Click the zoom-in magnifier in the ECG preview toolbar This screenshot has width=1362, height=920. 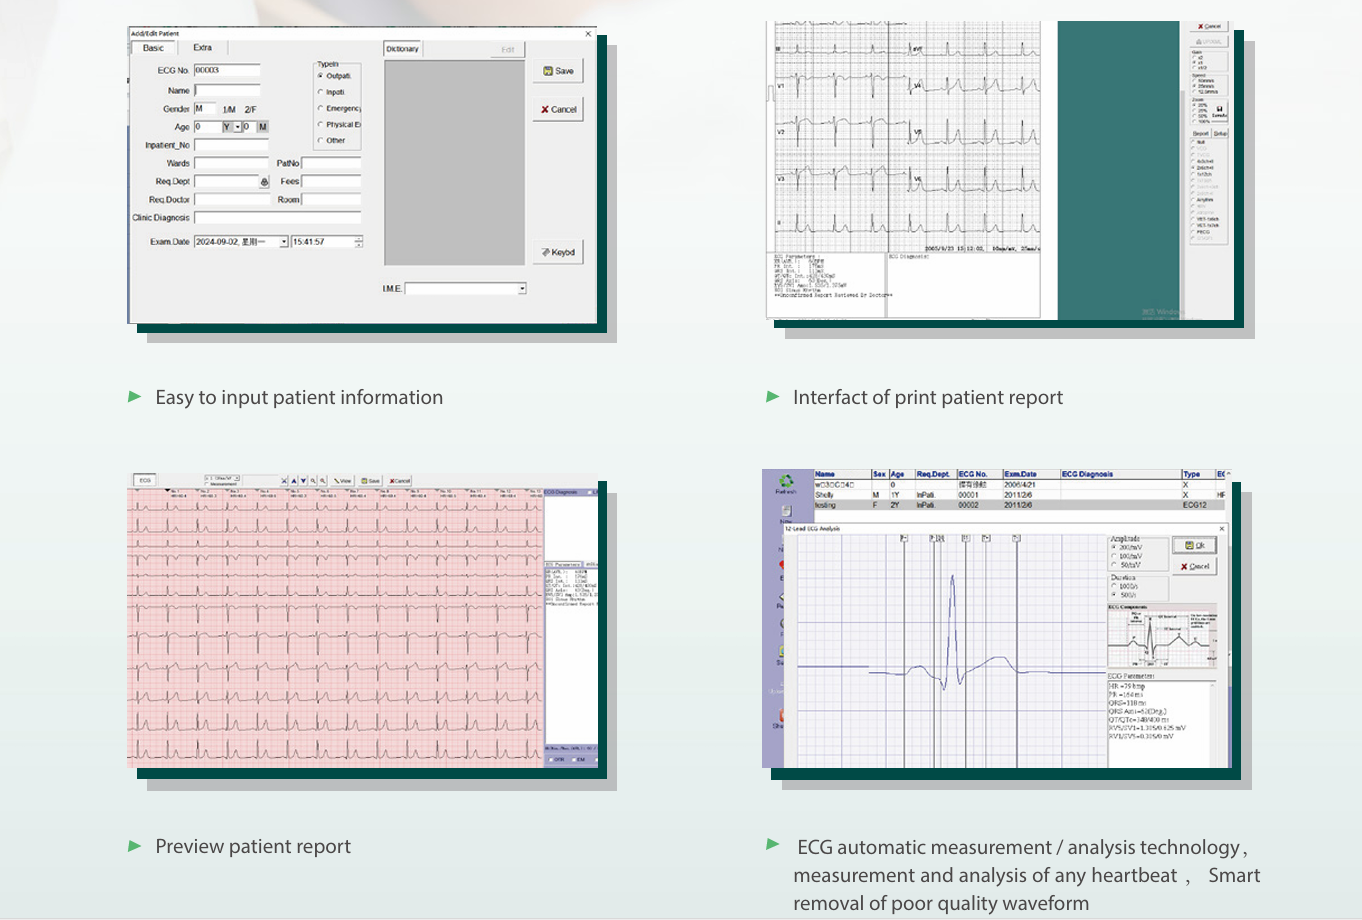[313, 481]
